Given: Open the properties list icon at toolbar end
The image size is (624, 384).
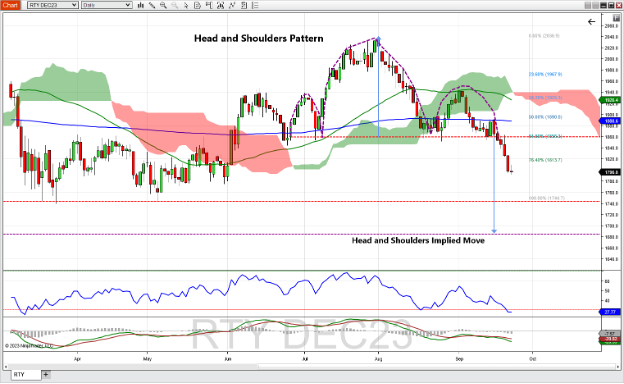Looking at the screenshot, I should [x=255, y=5].
